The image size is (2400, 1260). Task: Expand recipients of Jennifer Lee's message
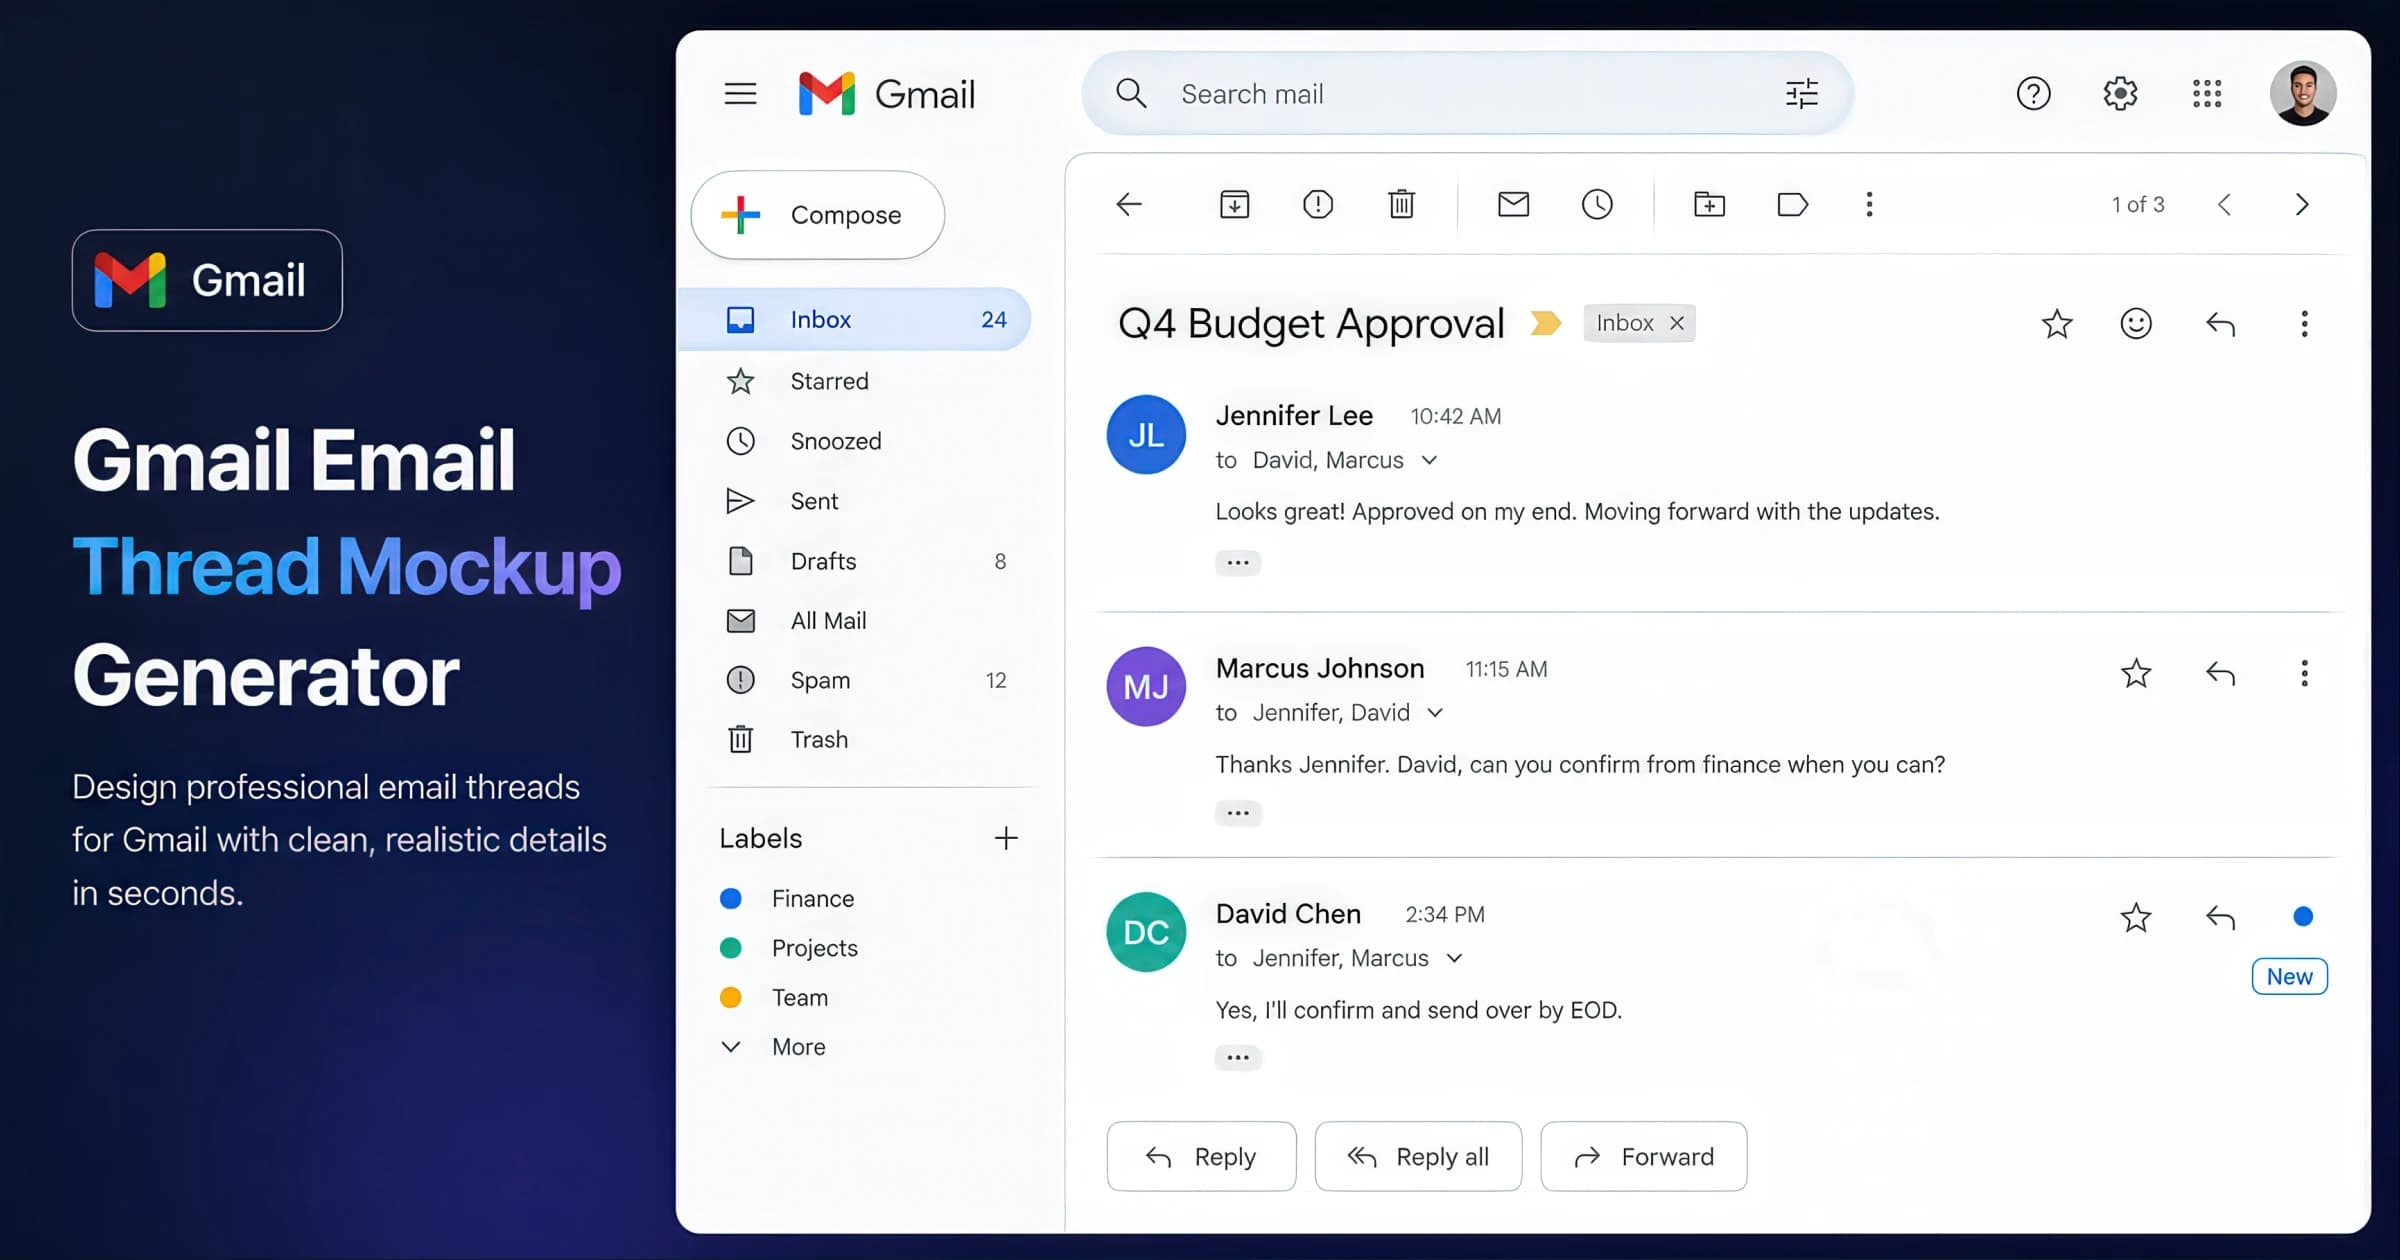1430,460
